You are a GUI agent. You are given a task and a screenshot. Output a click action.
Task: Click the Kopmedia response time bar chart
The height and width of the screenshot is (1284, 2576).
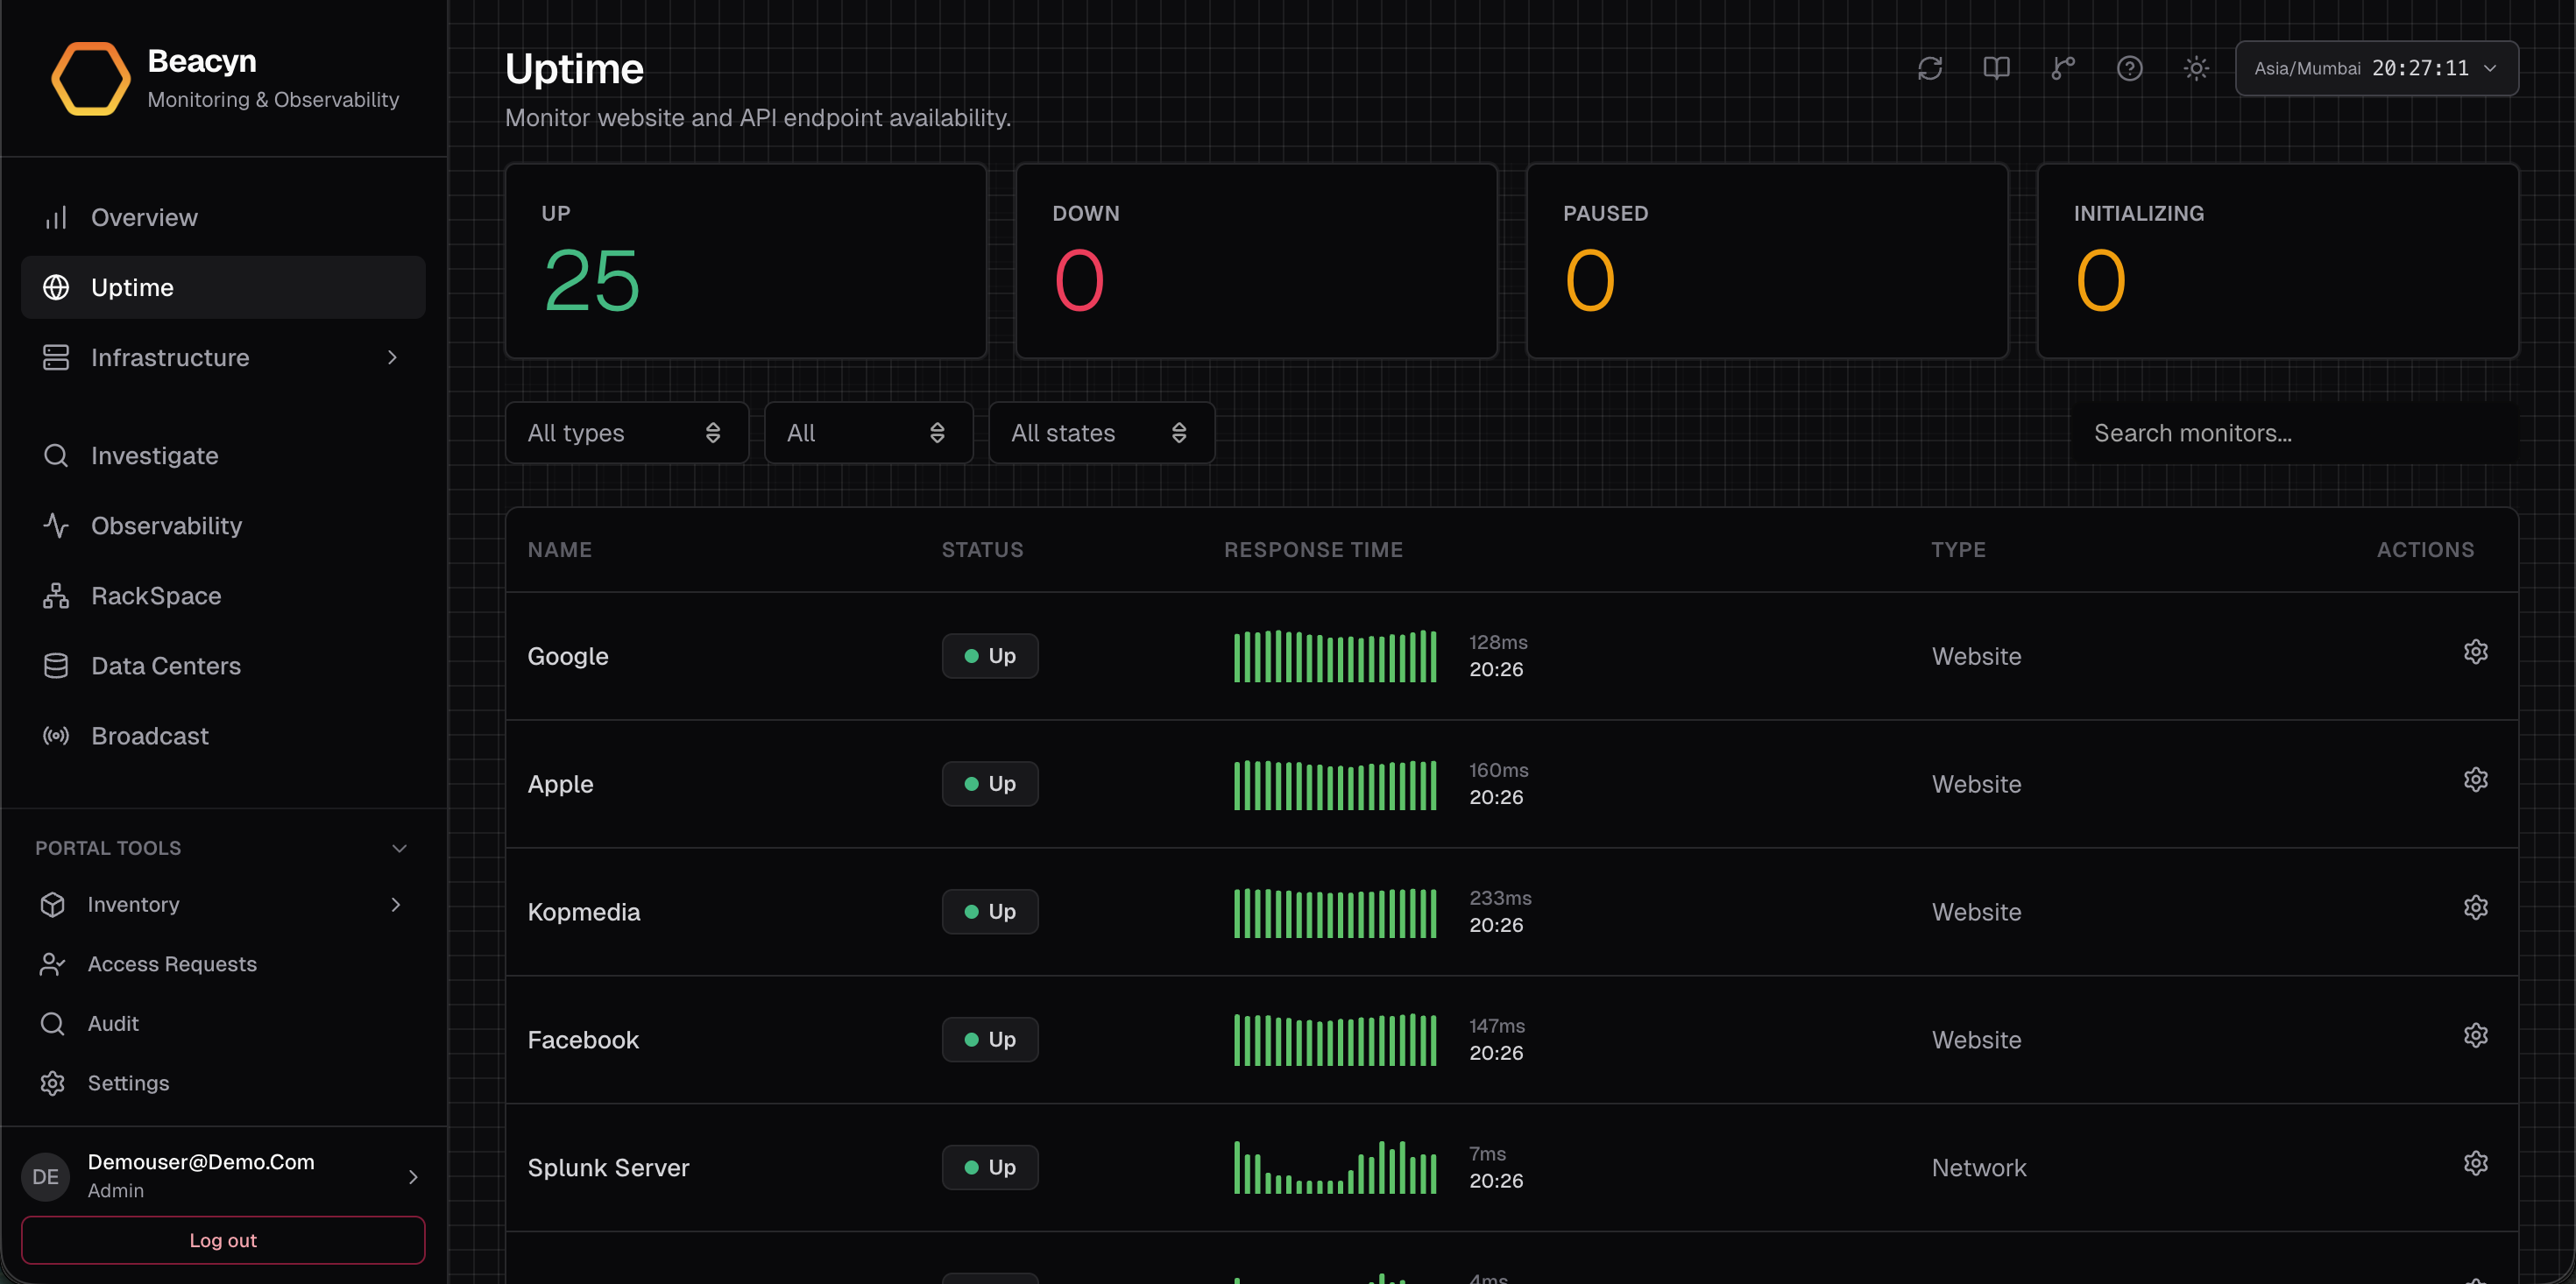pos(1335,912)
